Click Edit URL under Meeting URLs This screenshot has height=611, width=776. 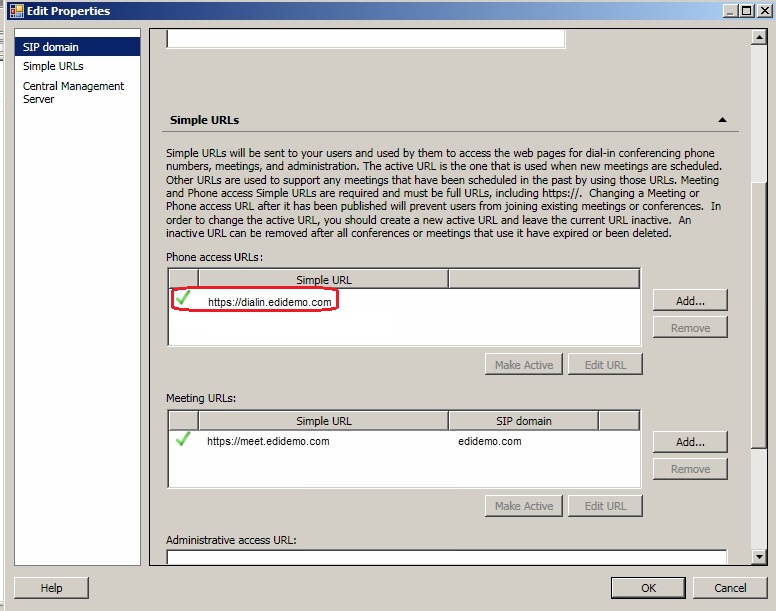click(605, 506)
